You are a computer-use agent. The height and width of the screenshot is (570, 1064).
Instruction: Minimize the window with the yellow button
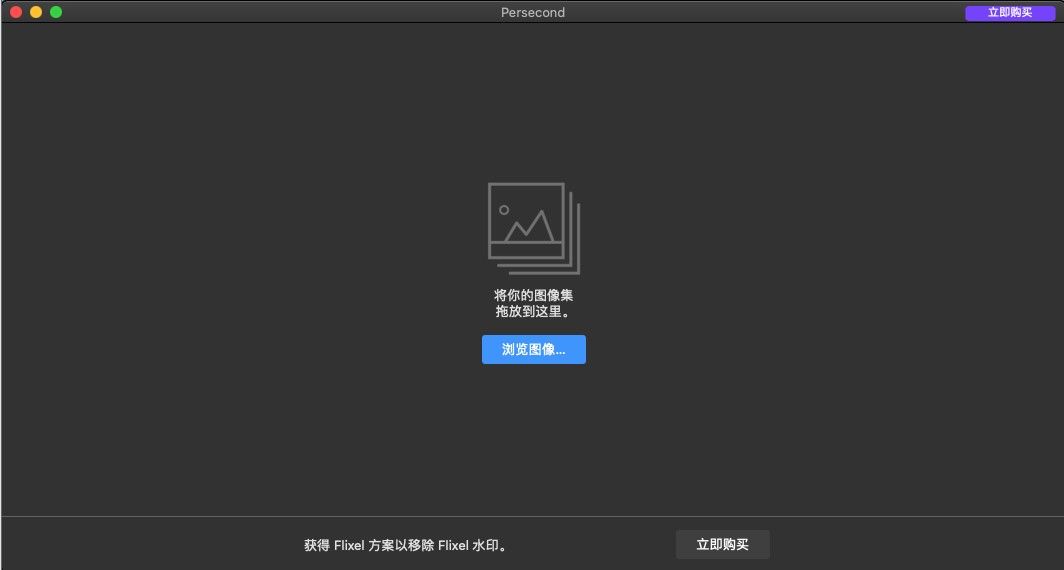pyautogui.click(x=36, y=12)
